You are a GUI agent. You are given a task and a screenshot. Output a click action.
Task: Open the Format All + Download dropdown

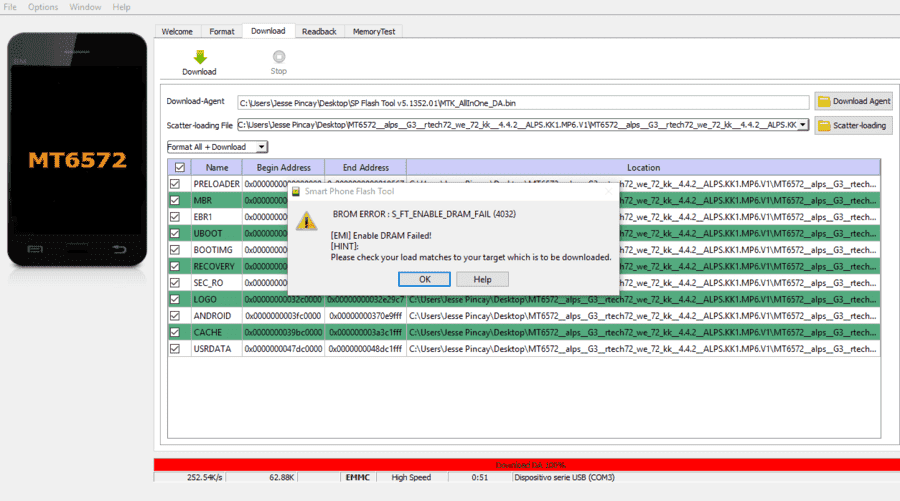coord(217,147)
